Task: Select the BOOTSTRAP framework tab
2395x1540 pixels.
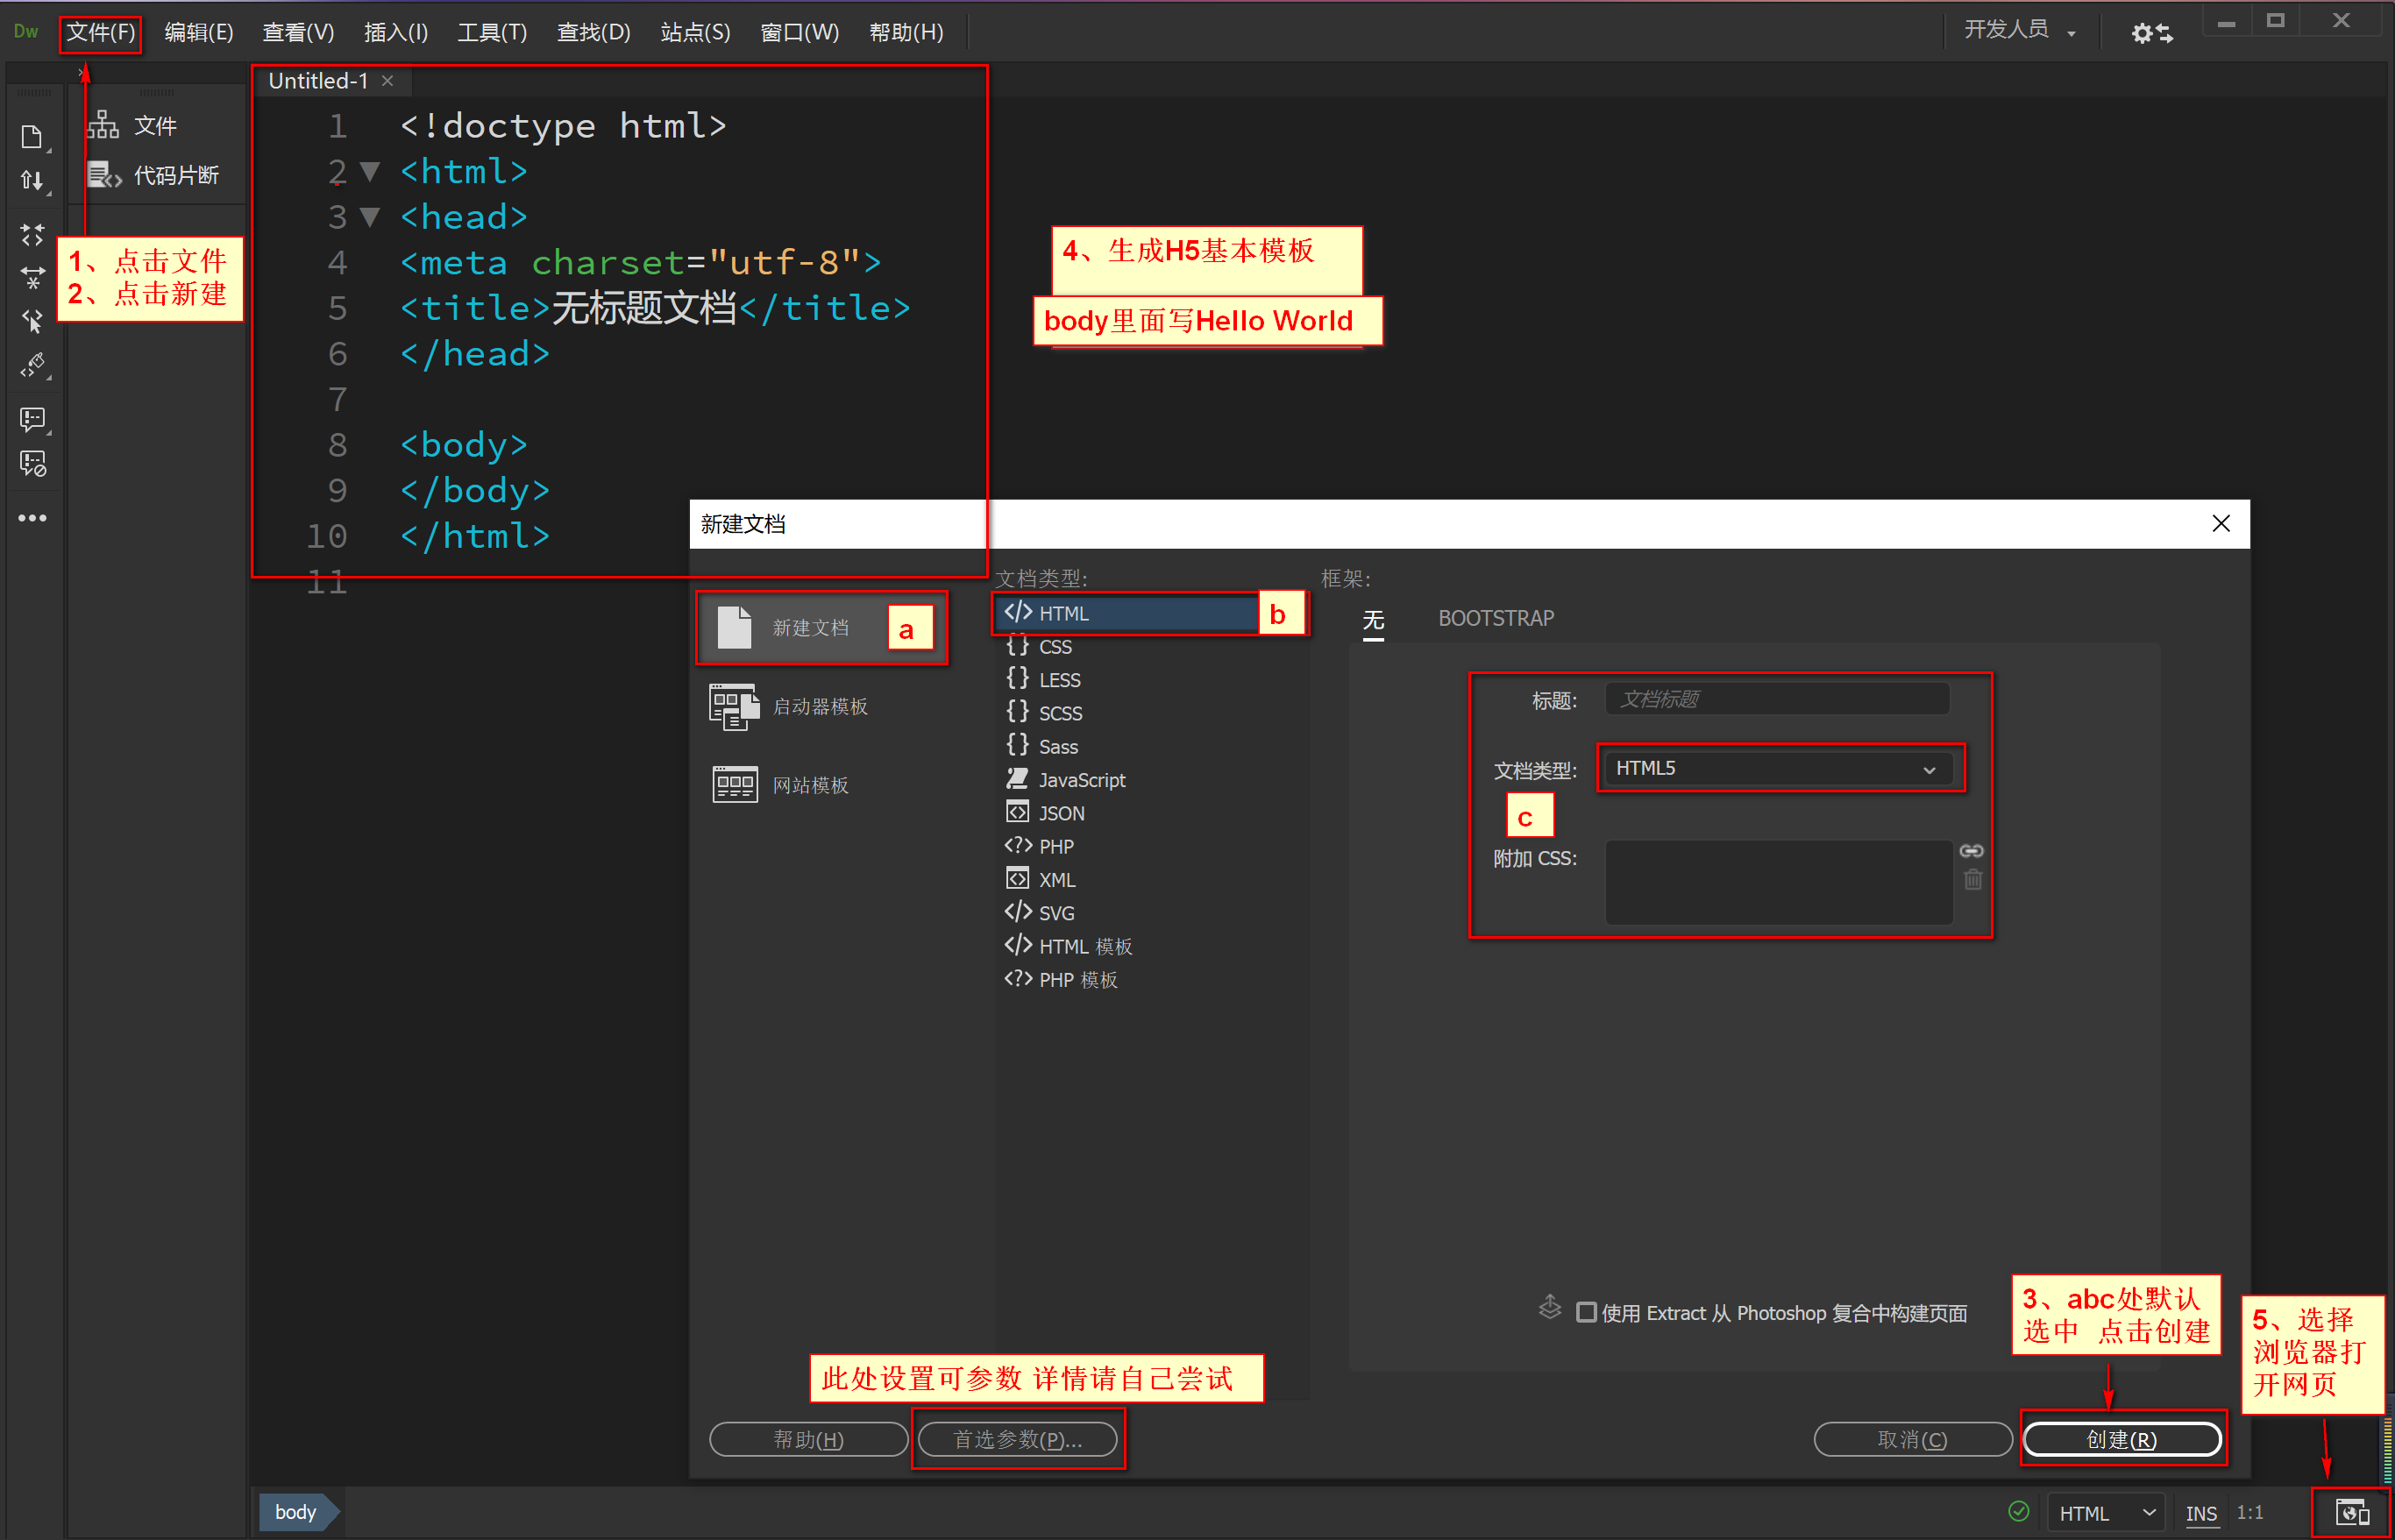Action: (1496, 619)
